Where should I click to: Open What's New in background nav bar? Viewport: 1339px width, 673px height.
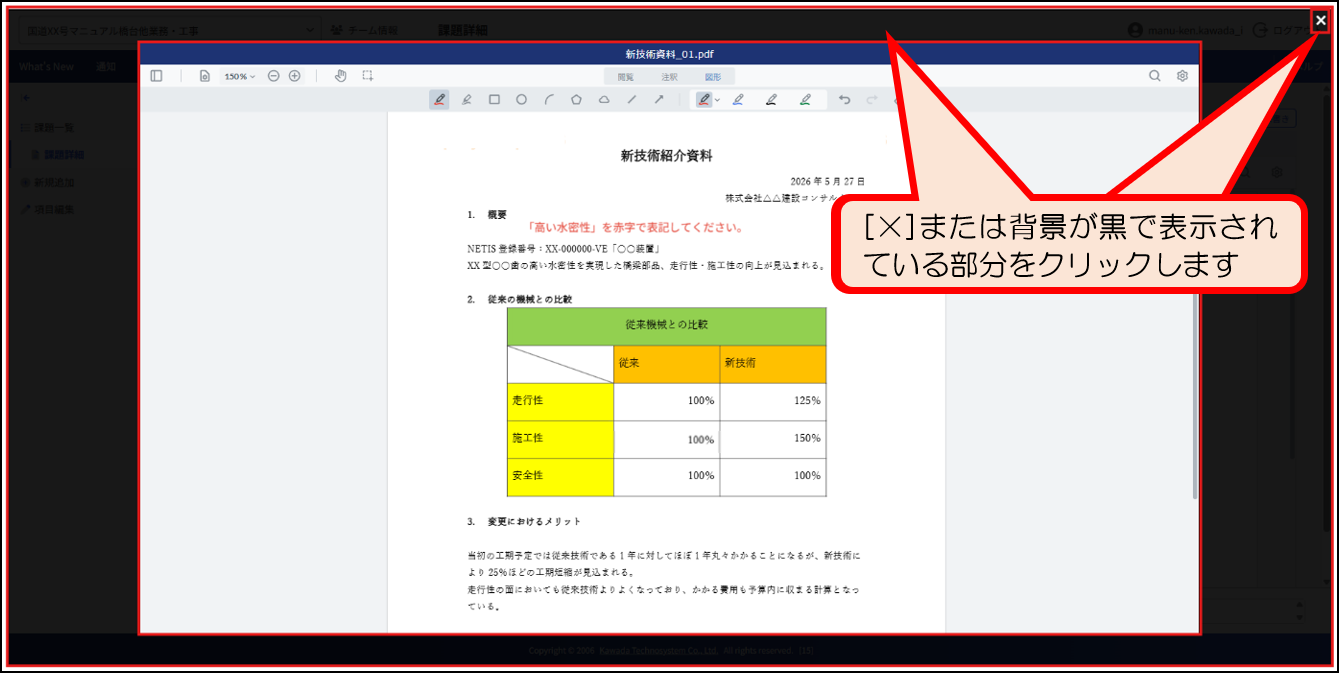[46, 67]
